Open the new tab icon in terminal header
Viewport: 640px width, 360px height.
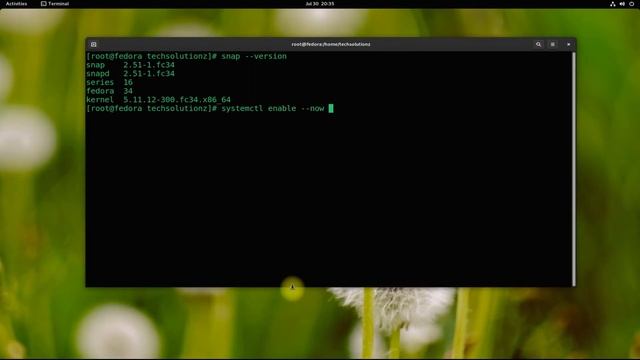[93, 44]
